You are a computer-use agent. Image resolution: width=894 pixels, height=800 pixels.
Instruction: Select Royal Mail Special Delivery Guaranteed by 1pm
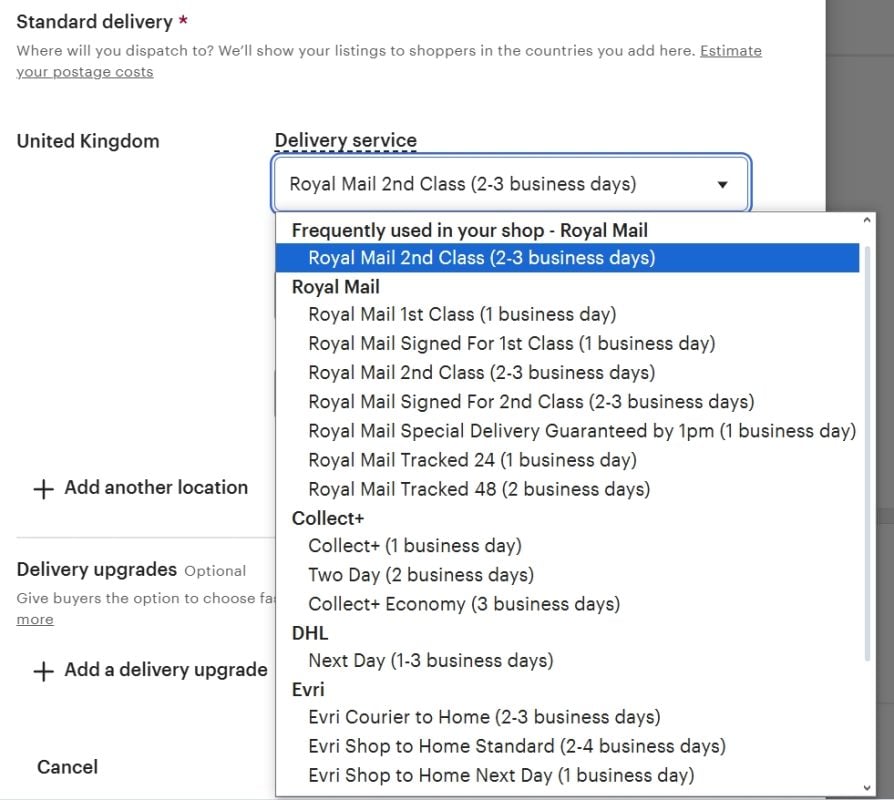point(582,431)
